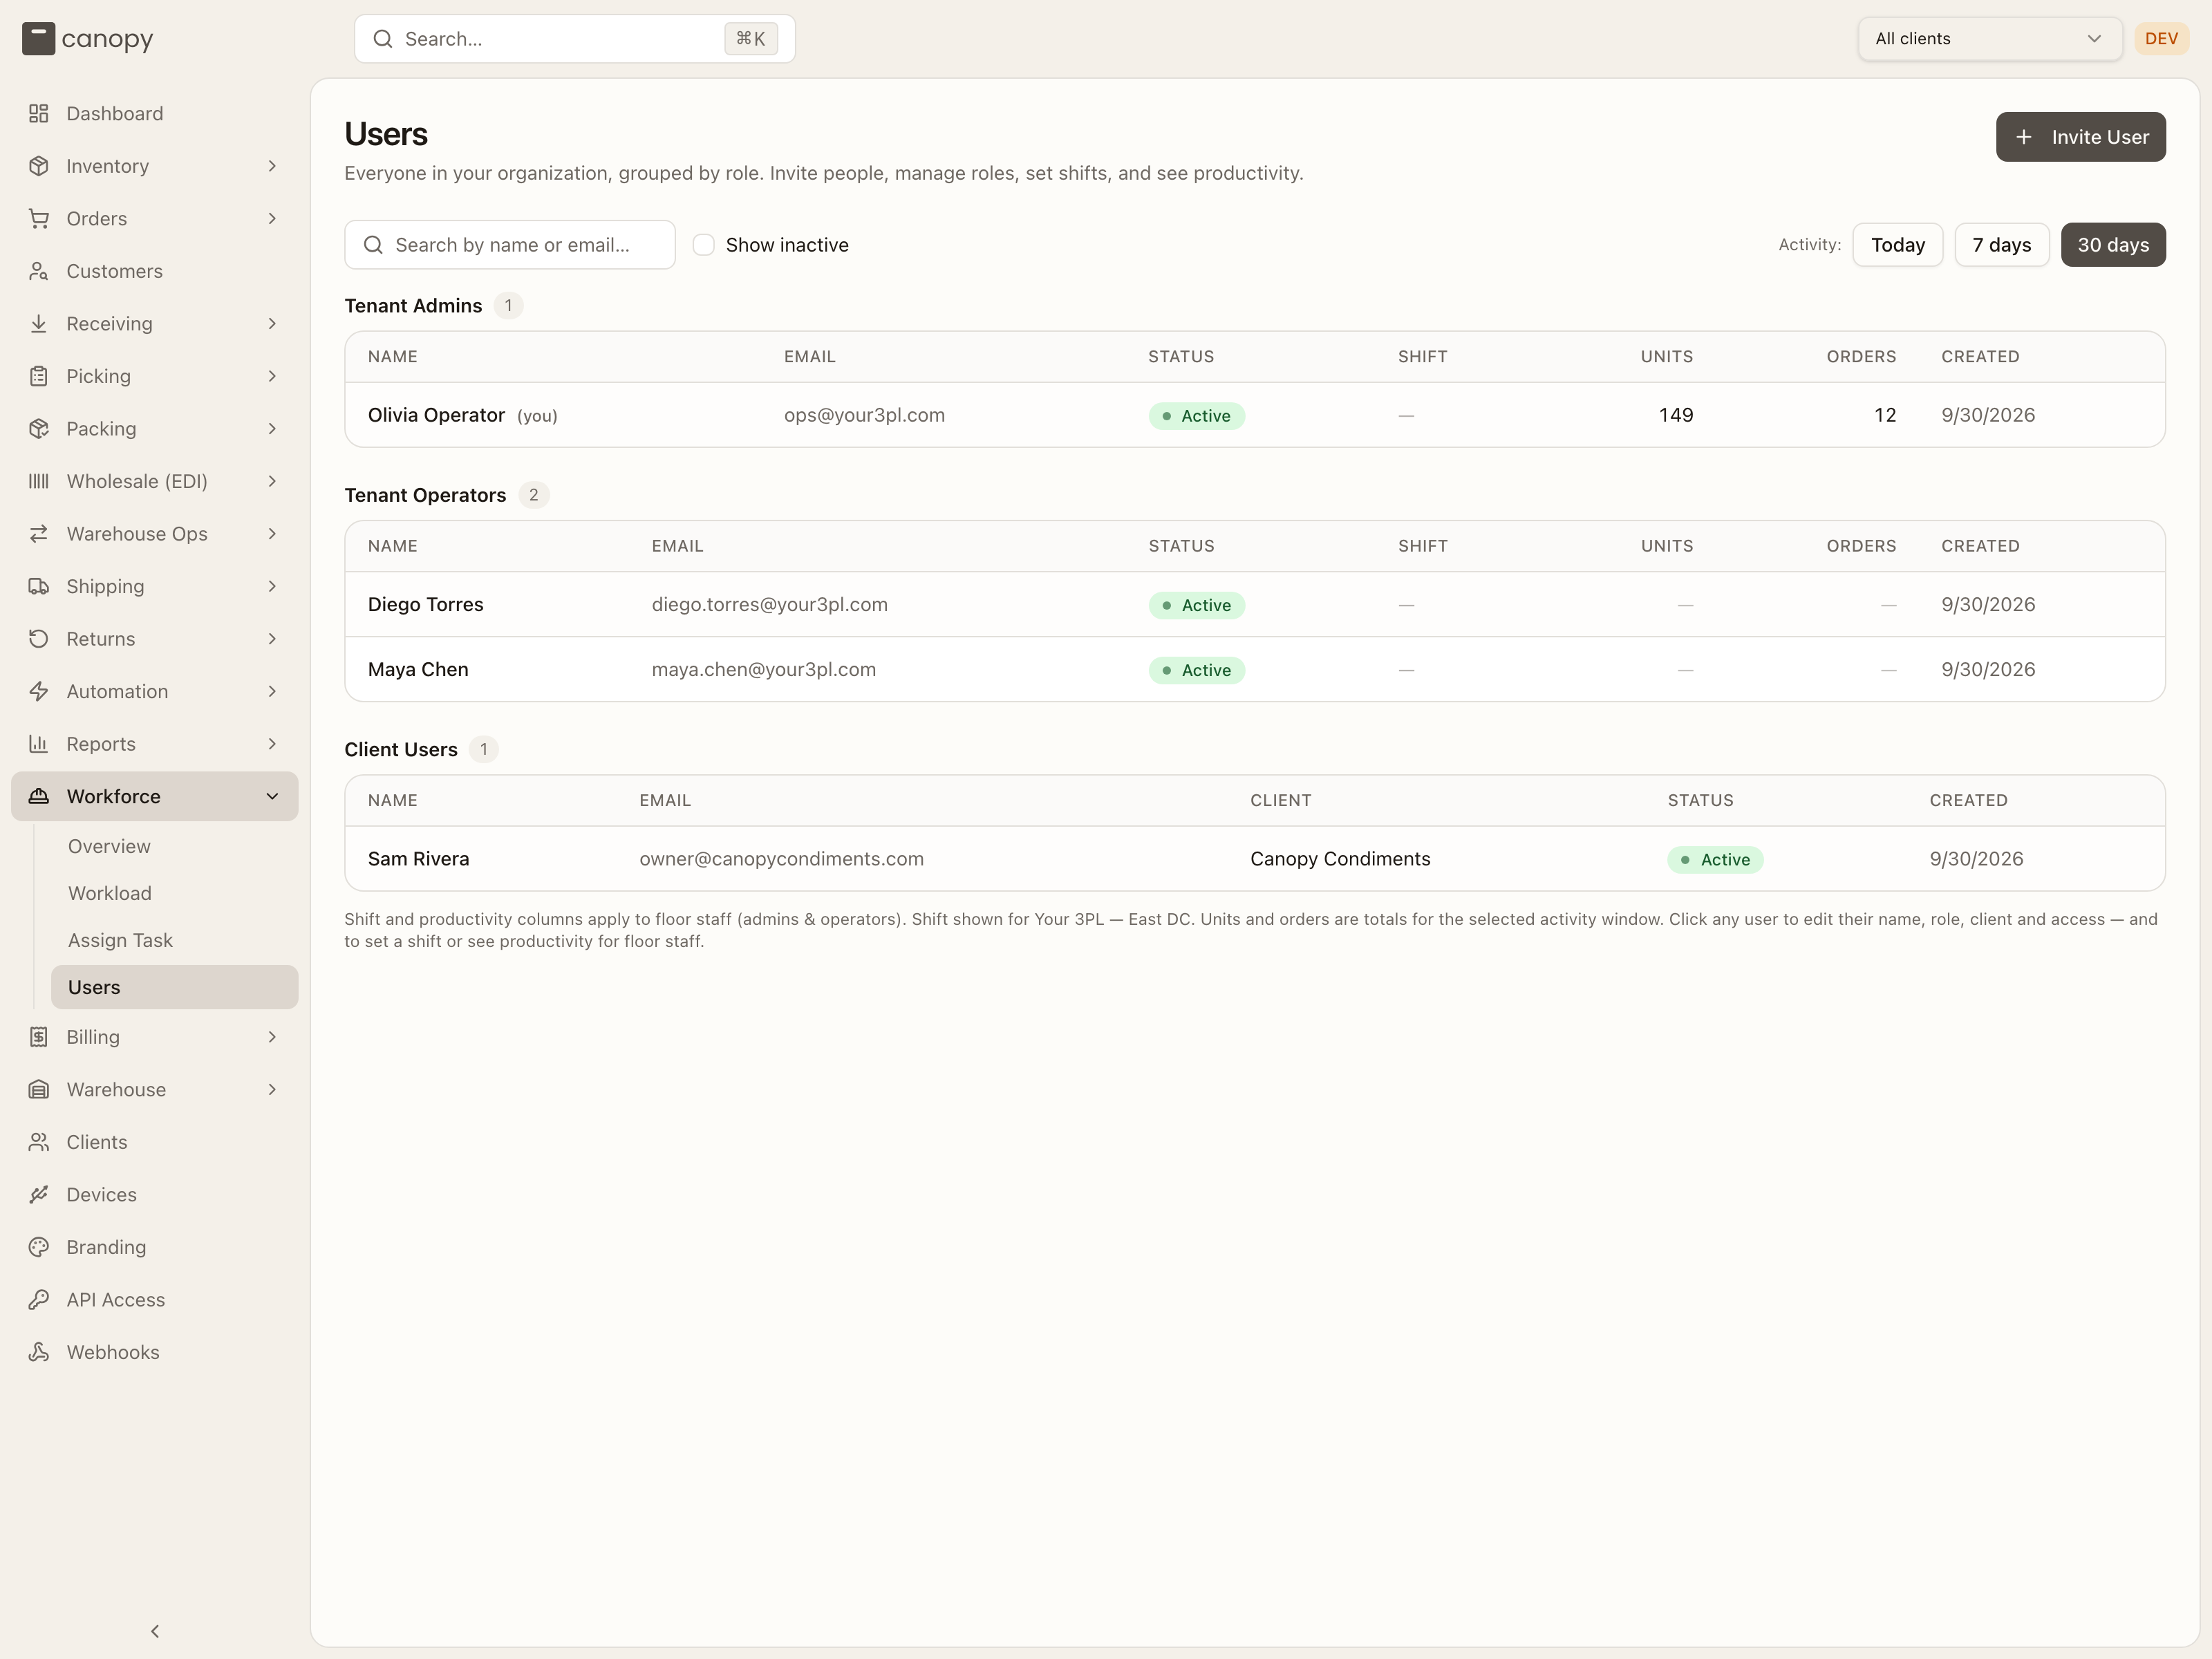This screenshot has width=2212, height=1659.
Task: Set activity window to Today
Action: pos(1897,245)
